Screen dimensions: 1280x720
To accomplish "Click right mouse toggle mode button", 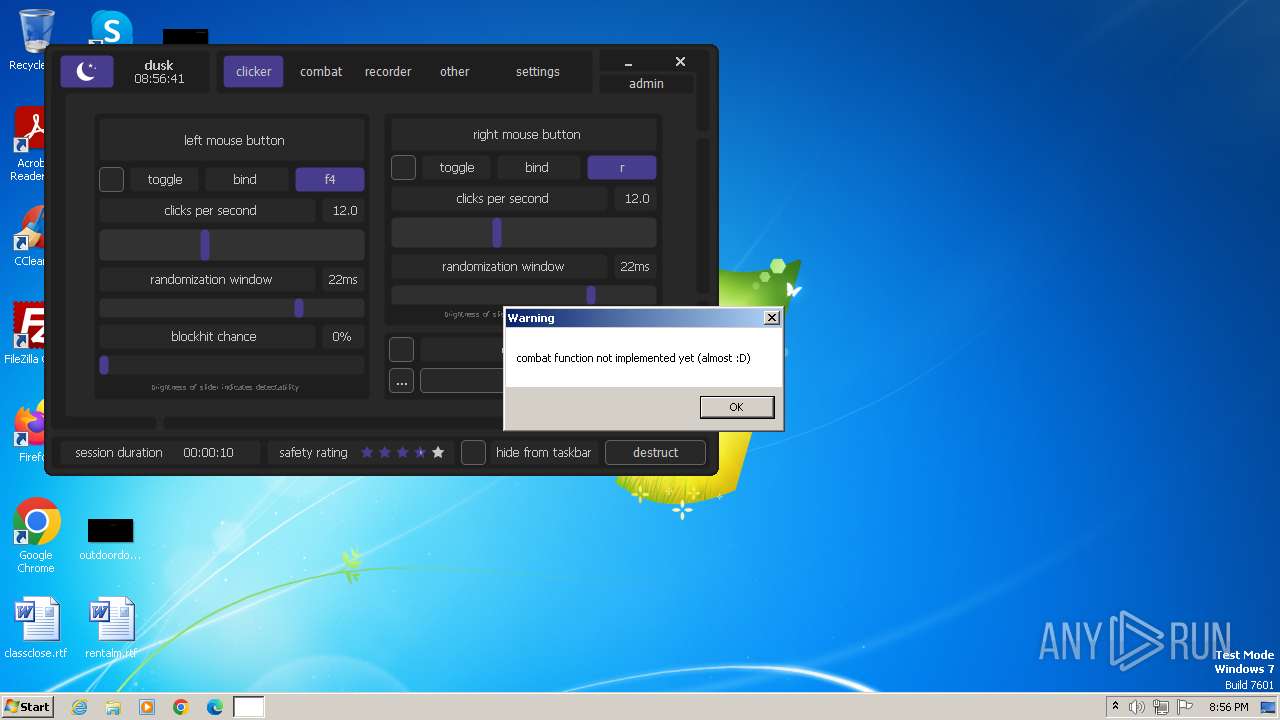I will 457,167.
